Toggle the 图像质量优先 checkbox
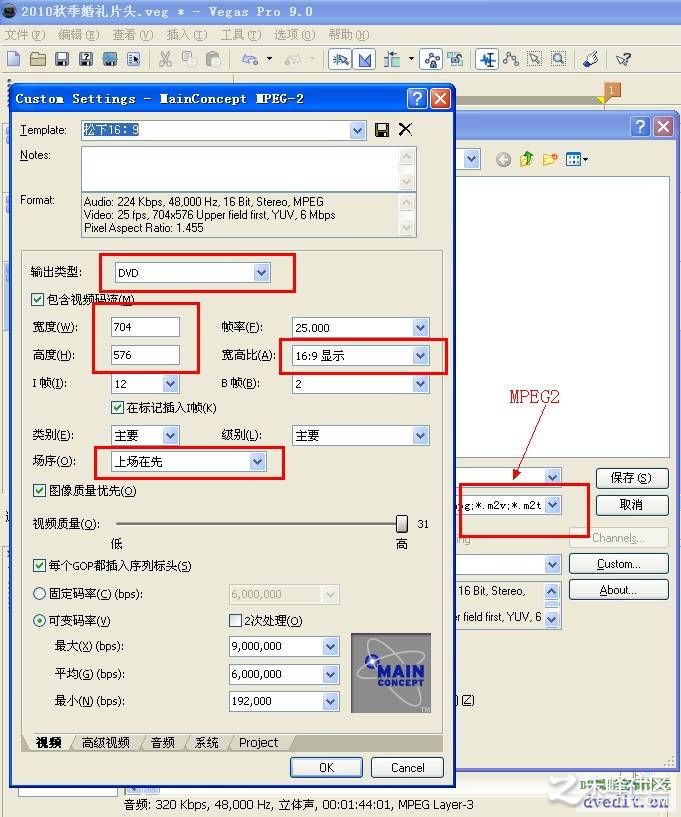Viewport: 681px width, 817px height. click(x=39, y=490)
